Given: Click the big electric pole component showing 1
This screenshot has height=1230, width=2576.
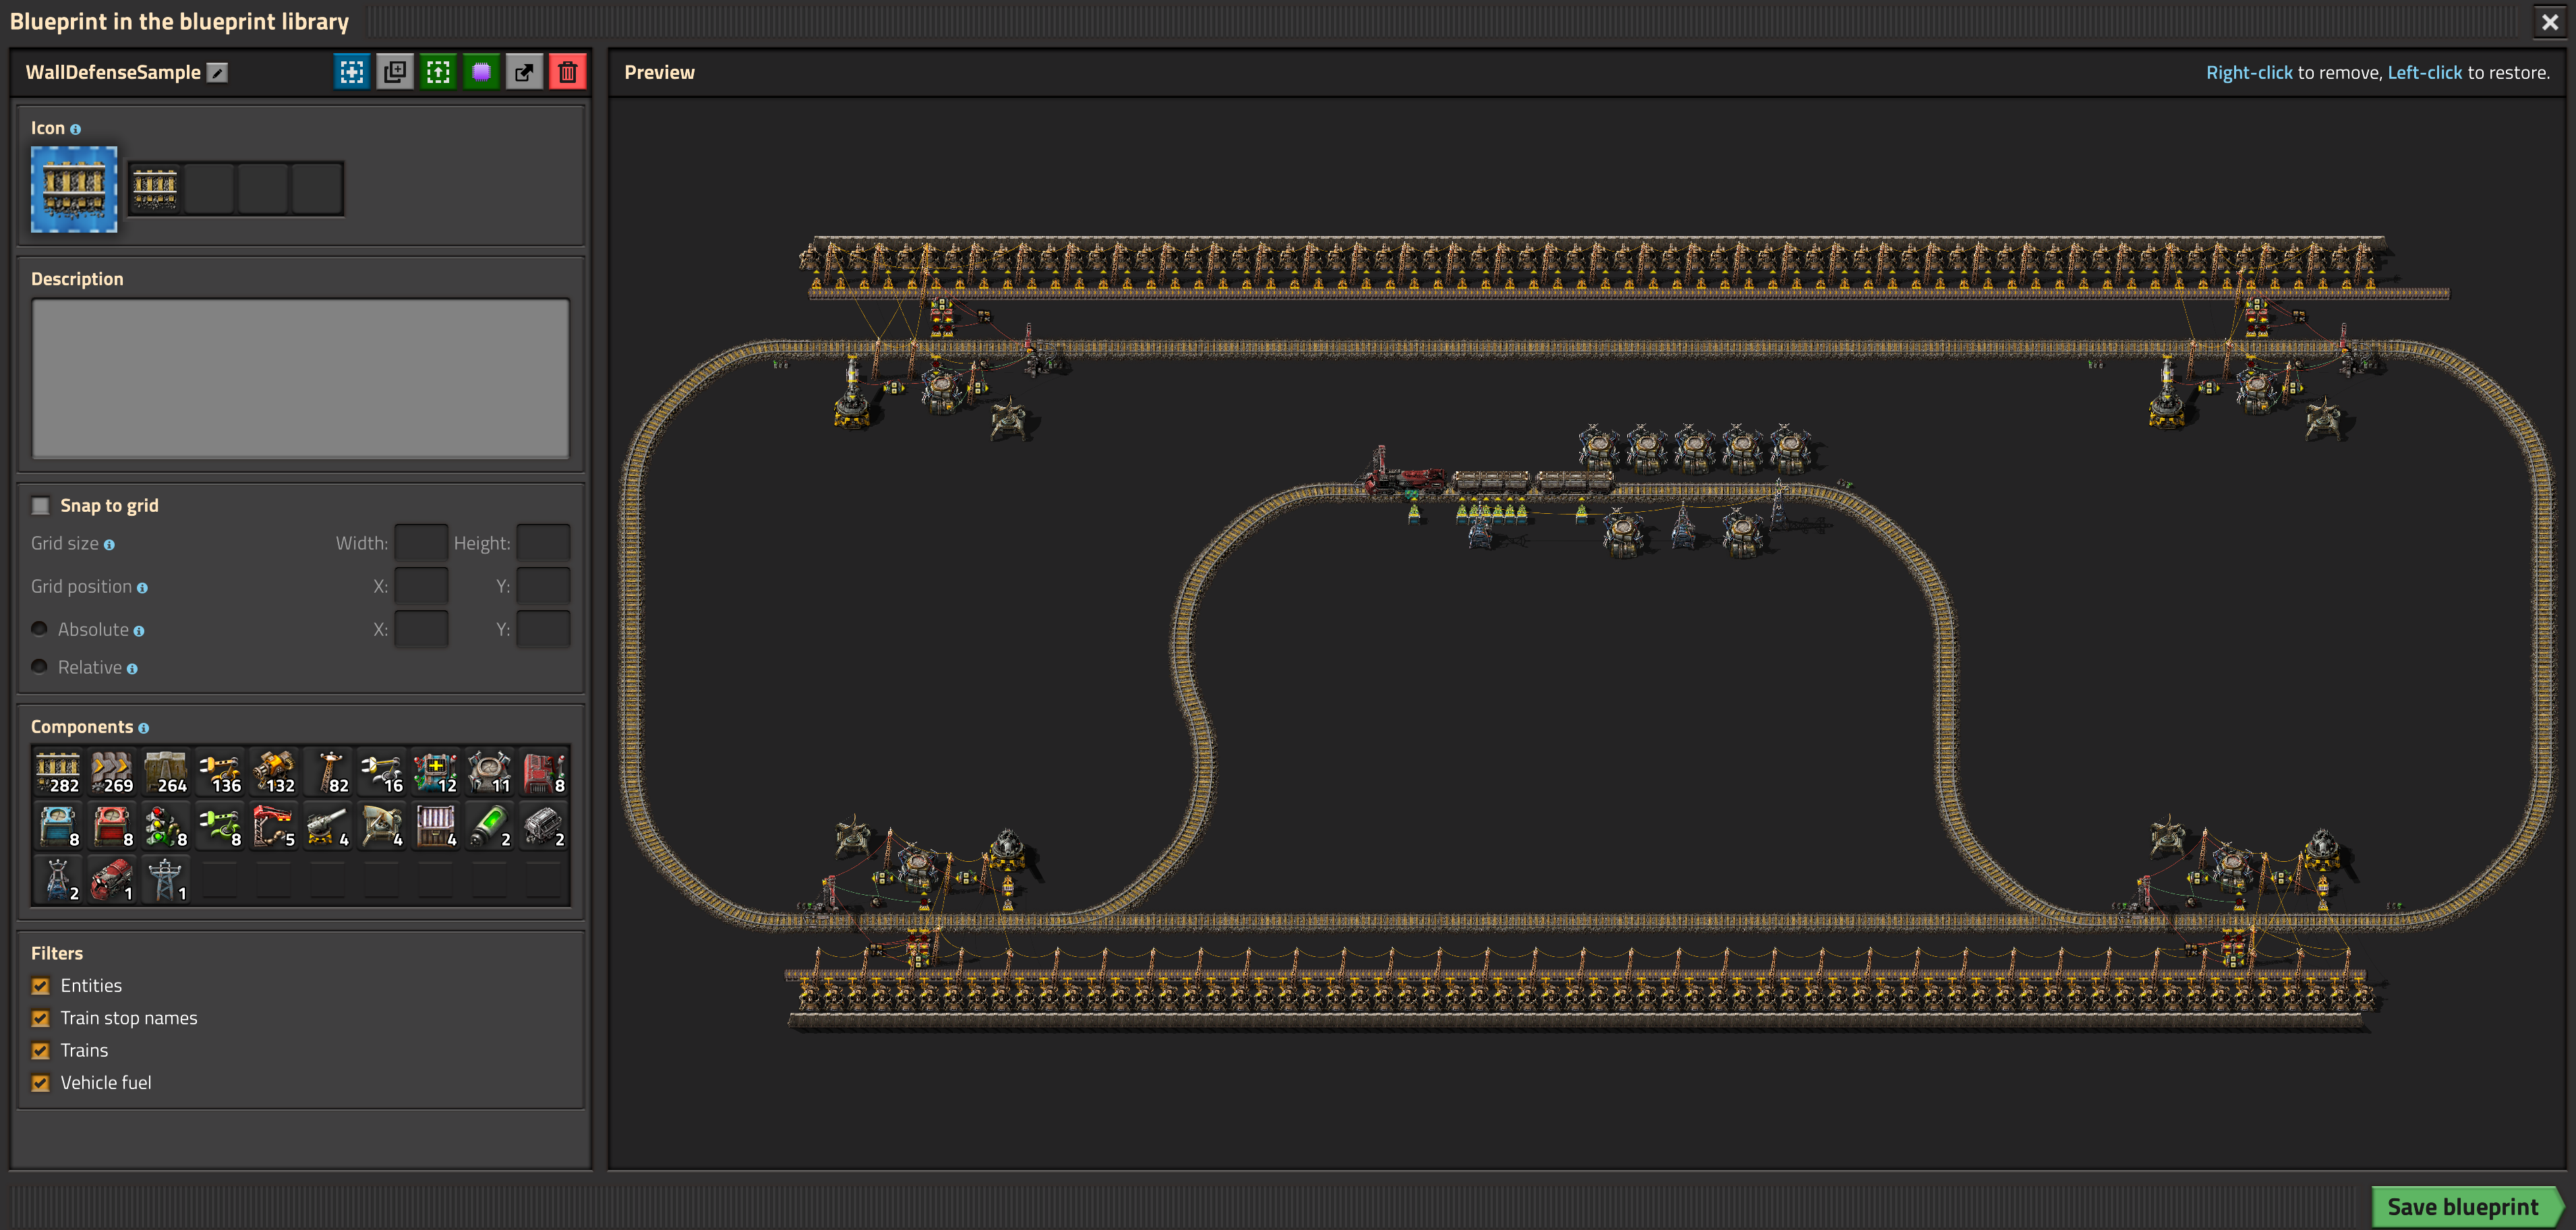Looking at the screenshot, I should point(166,881).
